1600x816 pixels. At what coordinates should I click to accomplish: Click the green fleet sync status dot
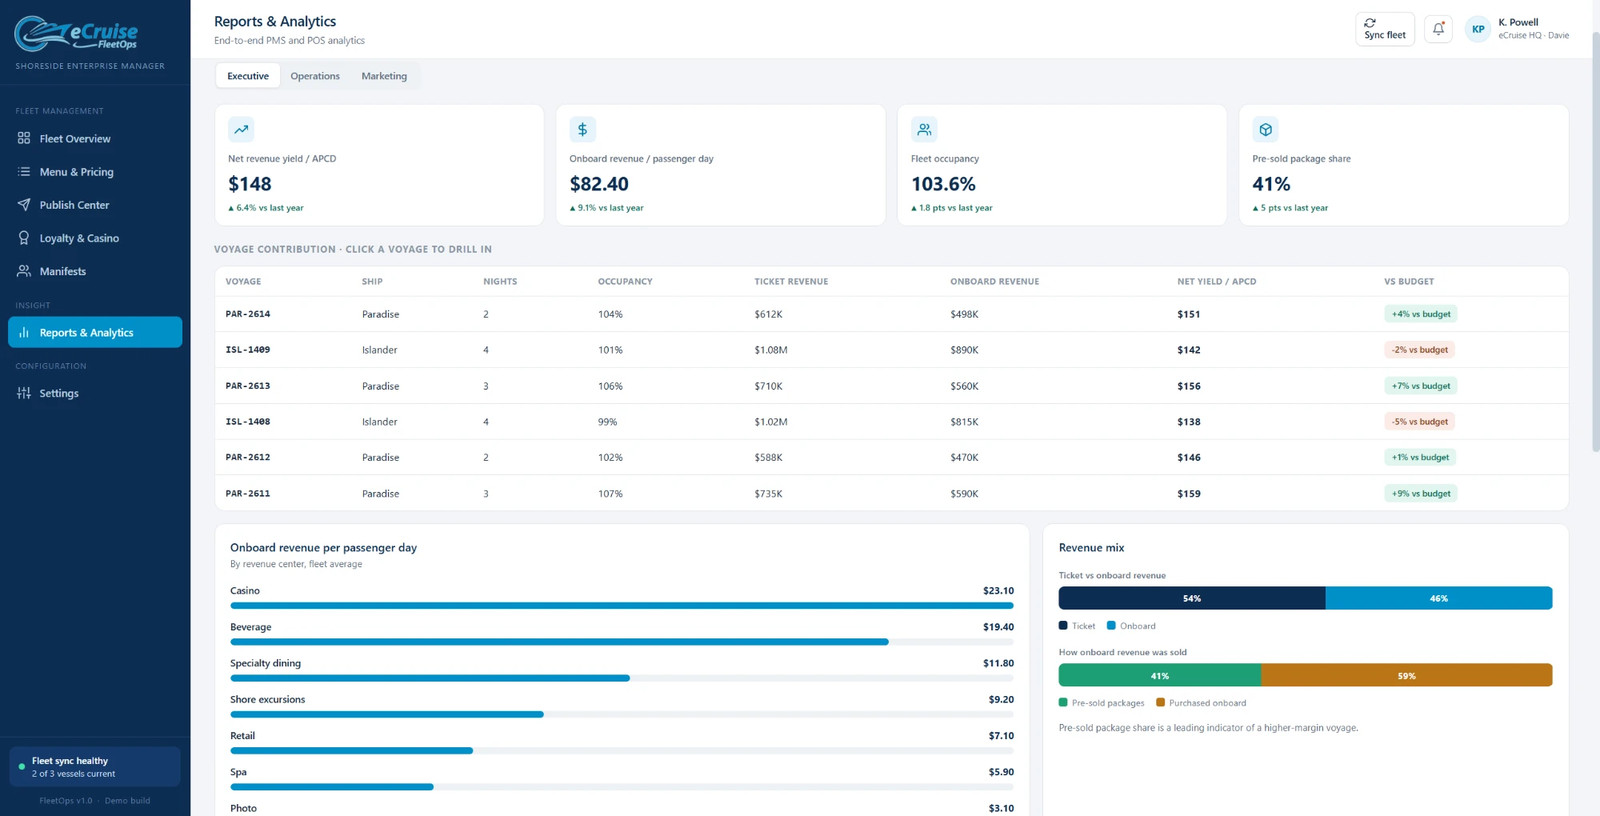pyautogui.click(x=22, y=767)
